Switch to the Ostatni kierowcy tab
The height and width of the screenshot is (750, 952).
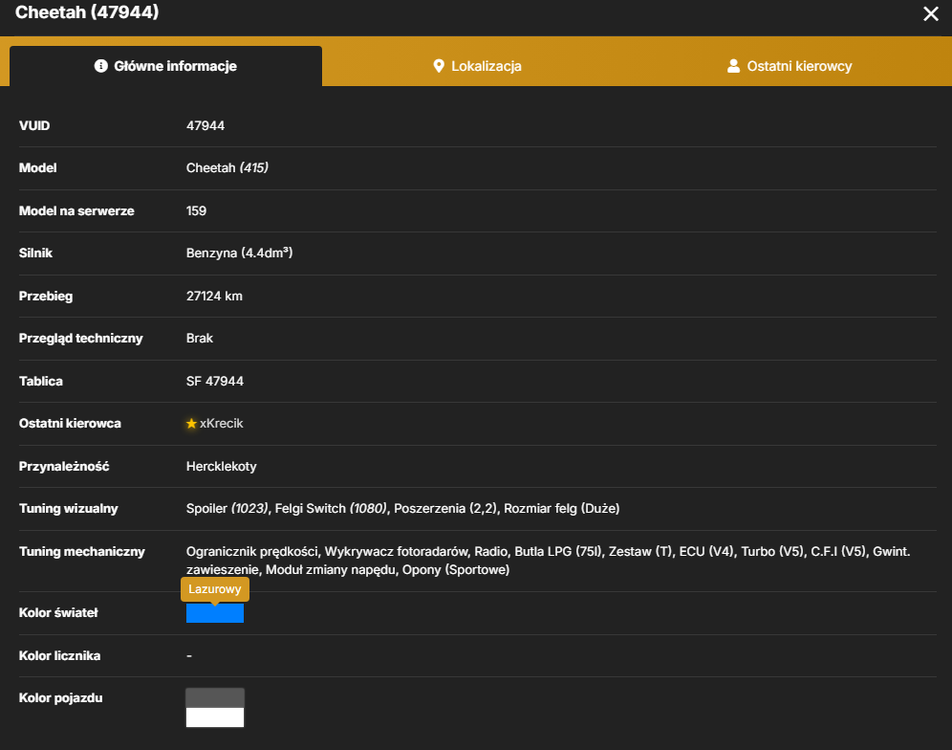pyautogui.click(x=789, y=66)
